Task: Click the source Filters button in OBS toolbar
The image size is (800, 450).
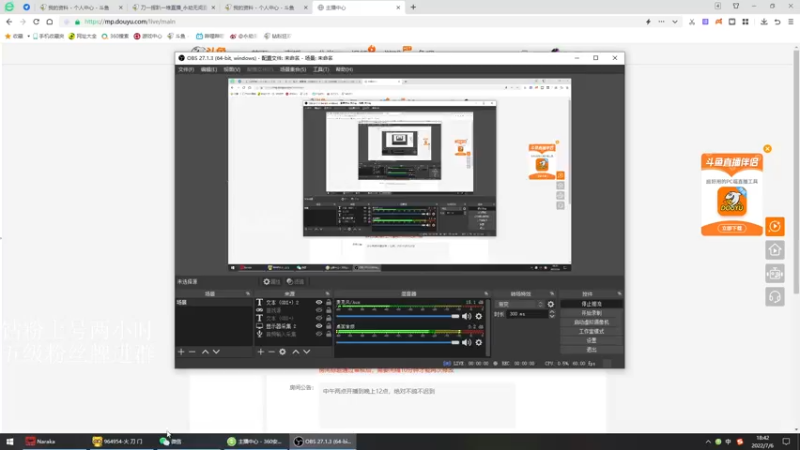Action: (x=295, y=282)
